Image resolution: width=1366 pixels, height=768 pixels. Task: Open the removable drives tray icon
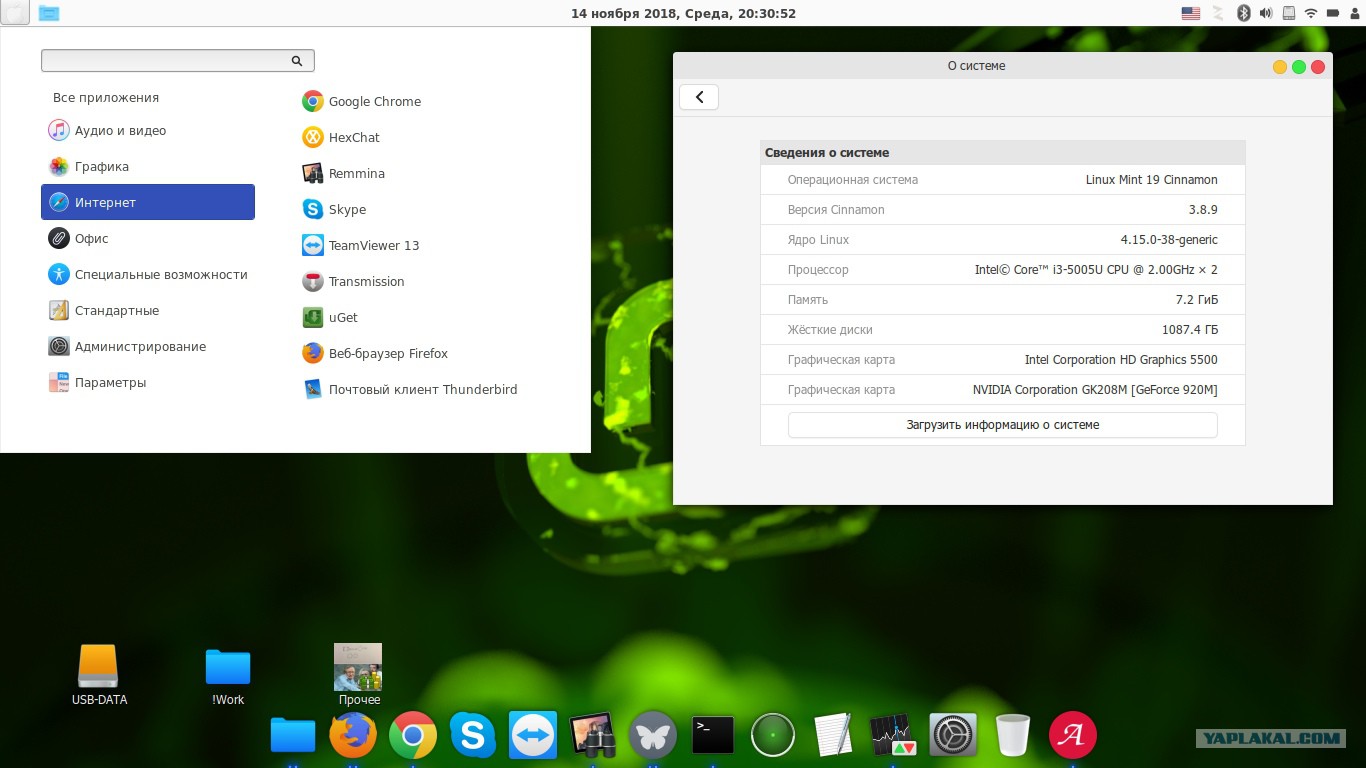[x=1289, y=13]
